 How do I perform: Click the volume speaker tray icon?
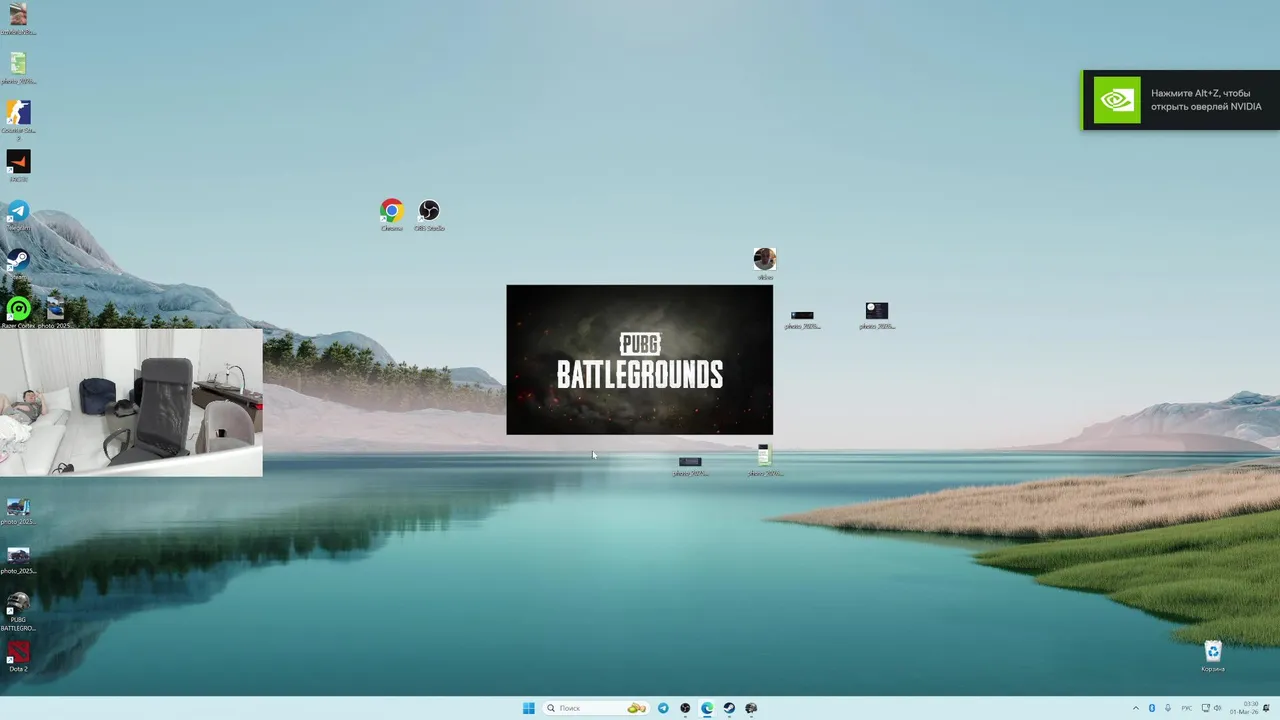tap(1217, 708)
